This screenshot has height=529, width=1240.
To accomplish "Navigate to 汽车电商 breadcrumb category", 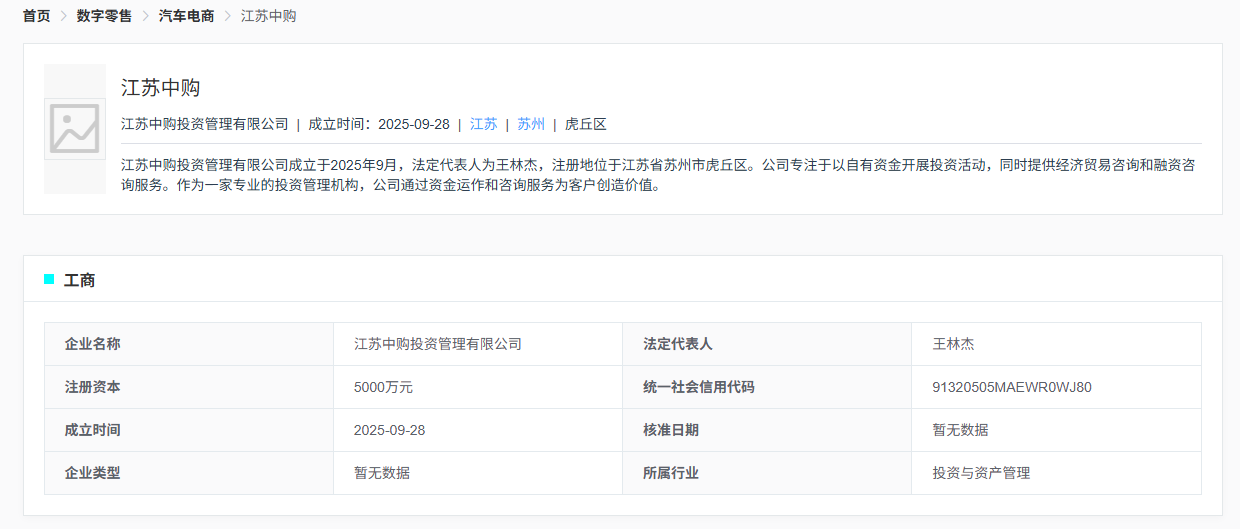I will click(186, 16).
